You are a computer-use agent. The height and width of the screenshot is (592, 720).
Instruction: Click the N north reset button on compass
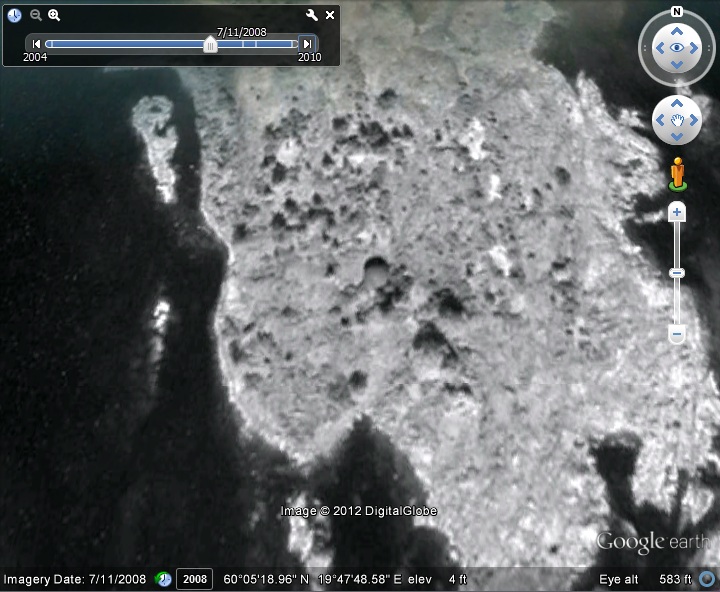point(677,12)
